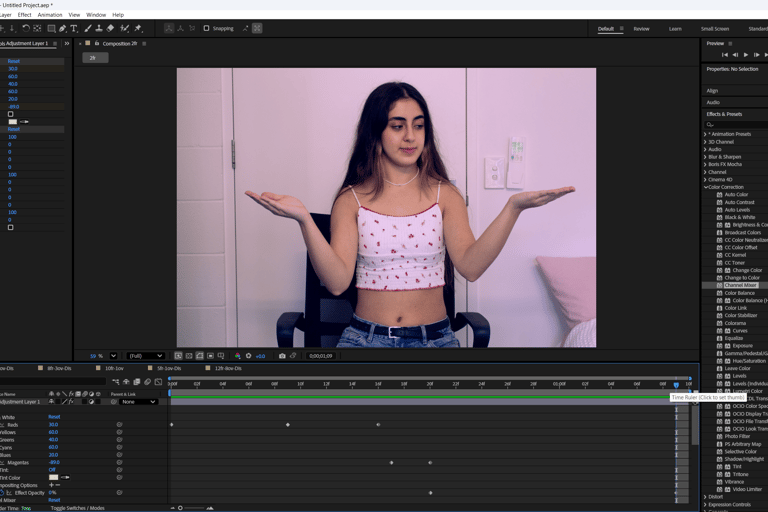
Task: Click the Show Last Snapshot icon
Action: [293, 356]
